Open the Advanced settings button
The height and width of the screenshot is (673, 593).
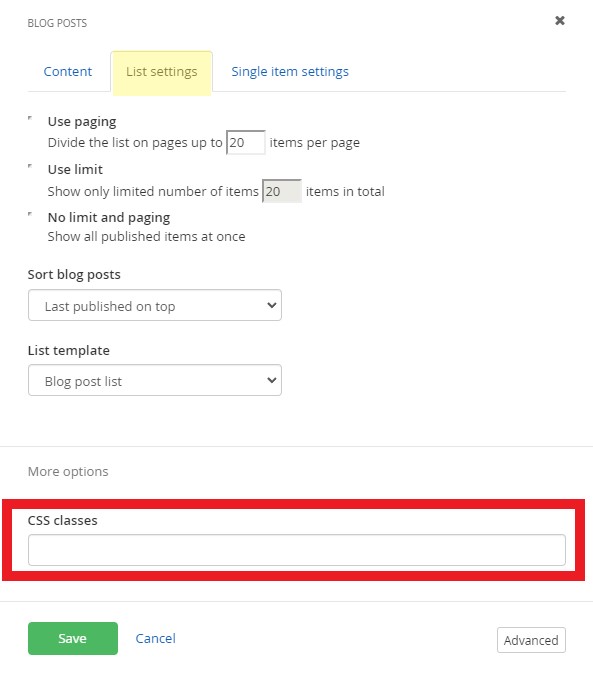point(531,640)
